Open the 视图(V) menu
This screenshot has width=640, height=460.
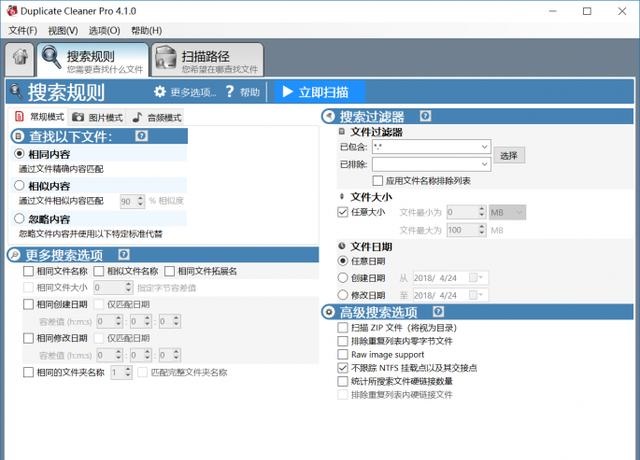(63, 31)
